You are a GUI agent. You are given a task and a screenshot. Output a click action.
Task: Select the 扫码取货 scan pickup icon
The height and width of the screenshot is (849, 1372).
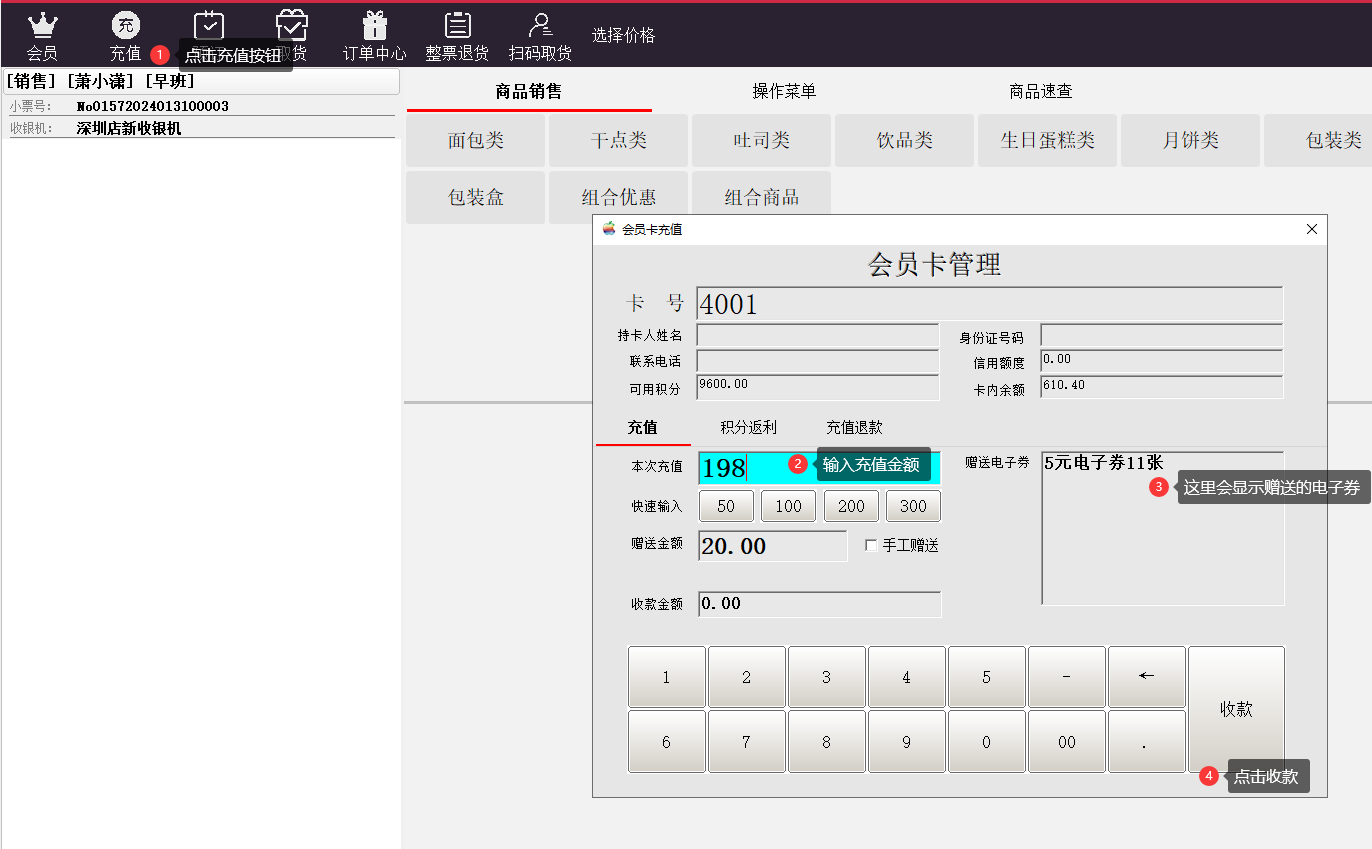541,26
